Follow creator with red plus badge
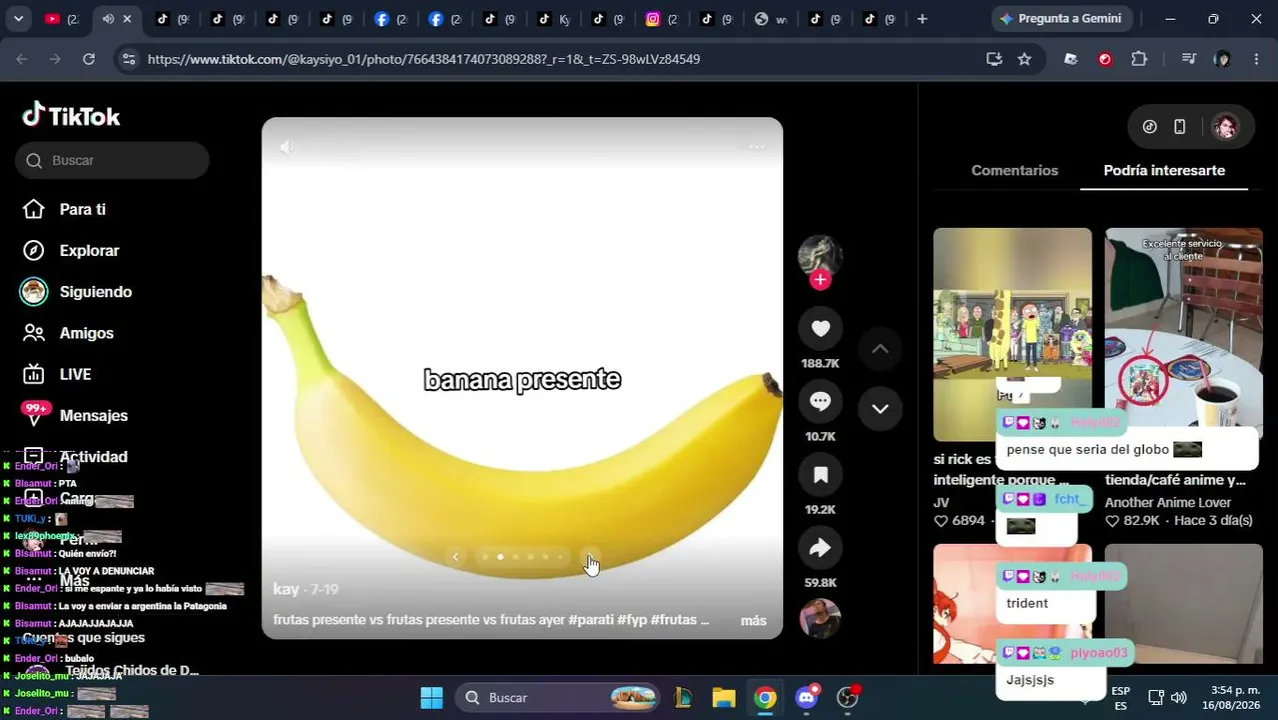 click(x=820, y=280)
